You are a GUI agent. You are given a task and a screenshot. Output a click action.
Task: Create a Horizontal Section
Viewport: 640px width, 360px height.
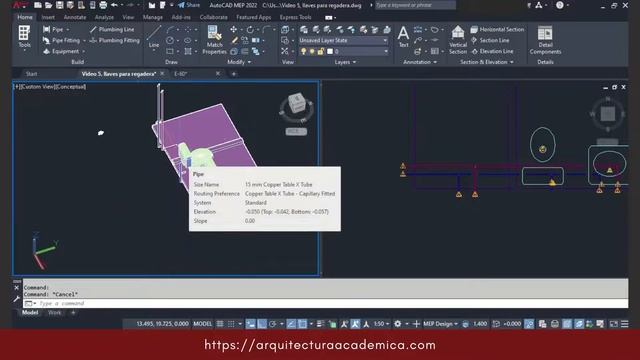[x=497, y=29]
